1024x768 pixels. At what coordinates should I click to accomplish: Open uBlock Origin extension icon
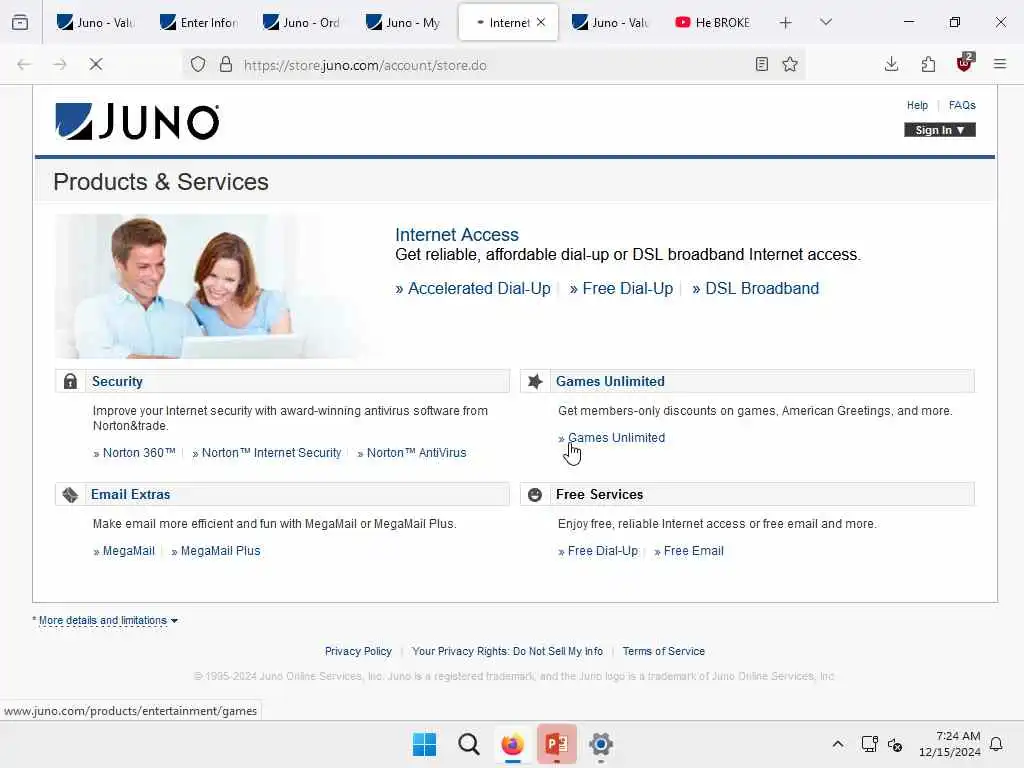click(965, 63)
